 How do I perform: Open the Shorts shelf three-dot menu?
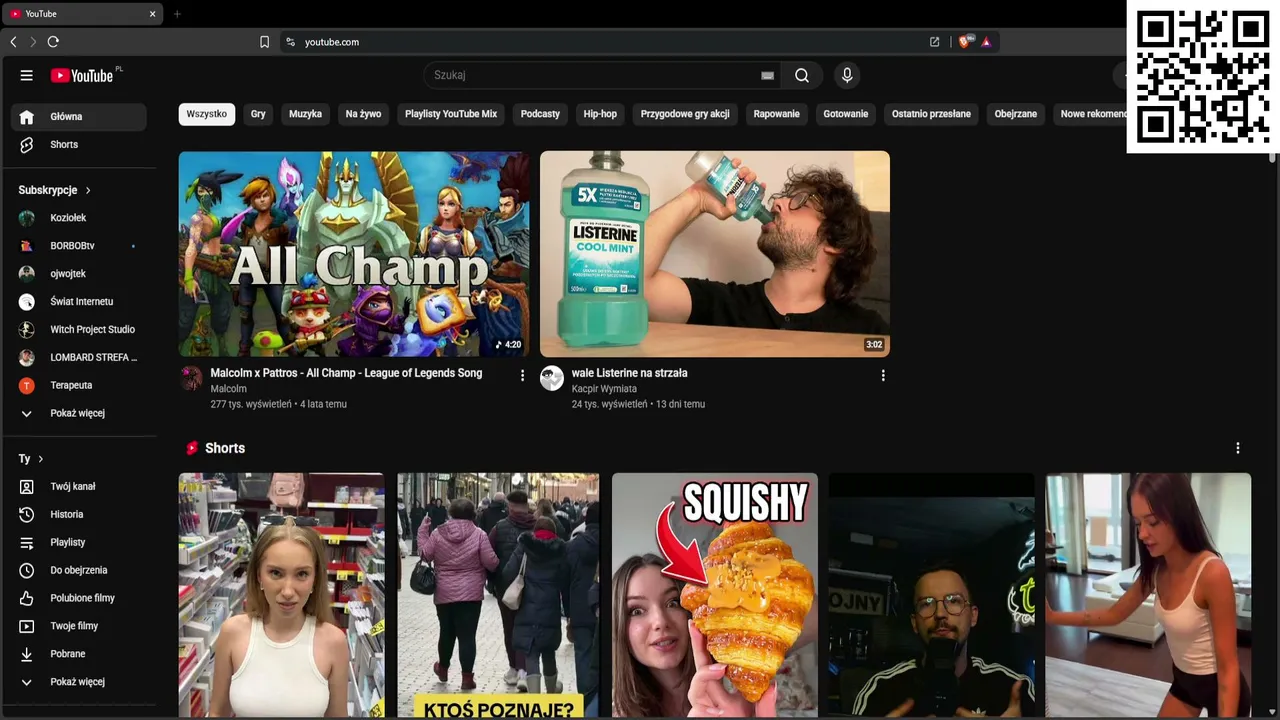(1238, 448)
